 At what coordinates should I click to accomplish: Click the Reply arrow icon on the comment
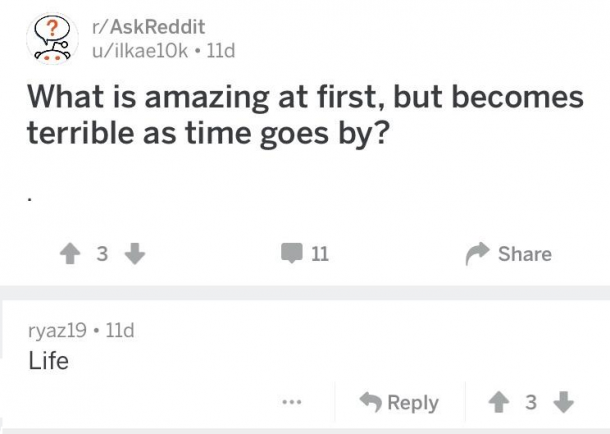370,402
